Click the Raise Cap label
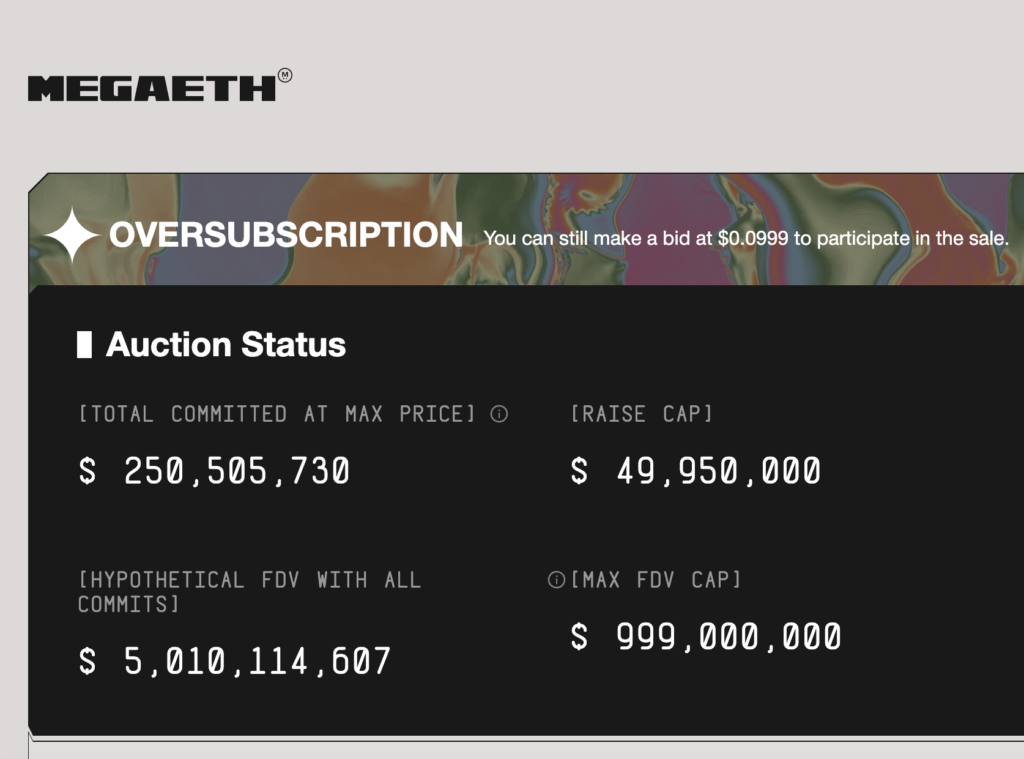 (x=641, y=414)
